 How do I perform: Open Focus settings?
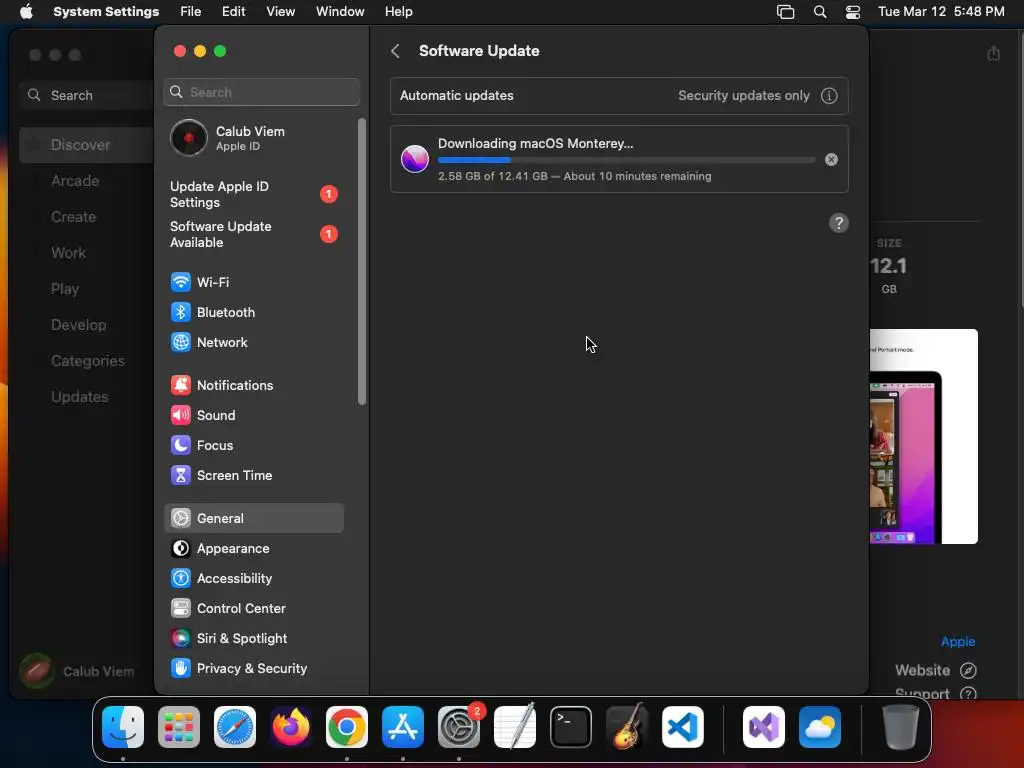coord(253,445)
